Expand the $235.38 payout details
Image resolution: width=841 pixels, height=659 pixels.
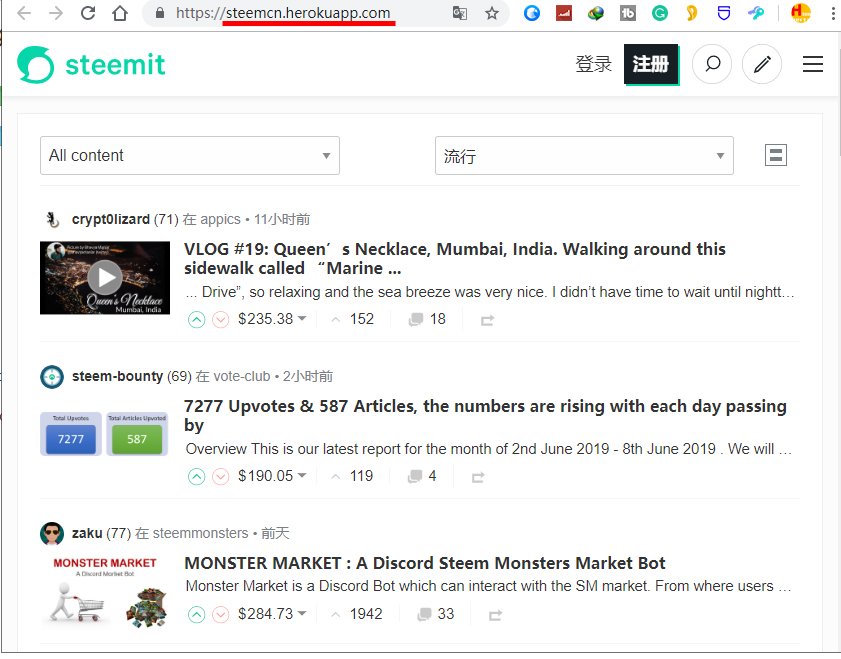tap(272, 319)
